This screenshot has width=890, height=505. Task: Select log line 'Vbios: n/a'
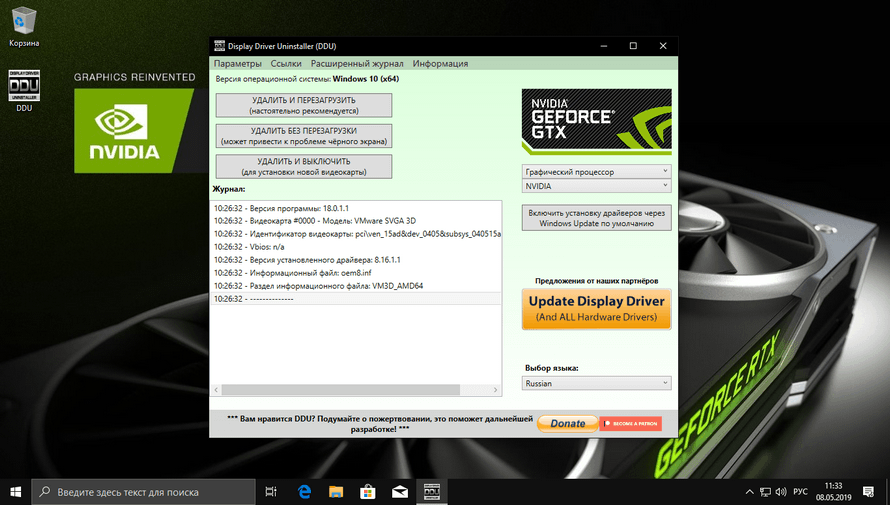click(x=356, y=247)
